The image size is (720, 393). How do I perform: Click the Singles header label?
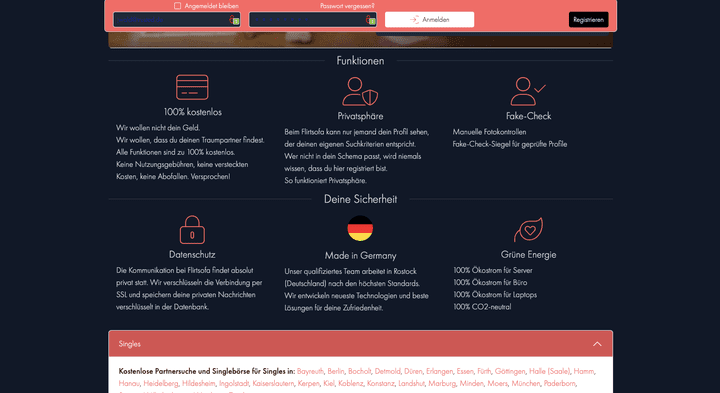129,344
